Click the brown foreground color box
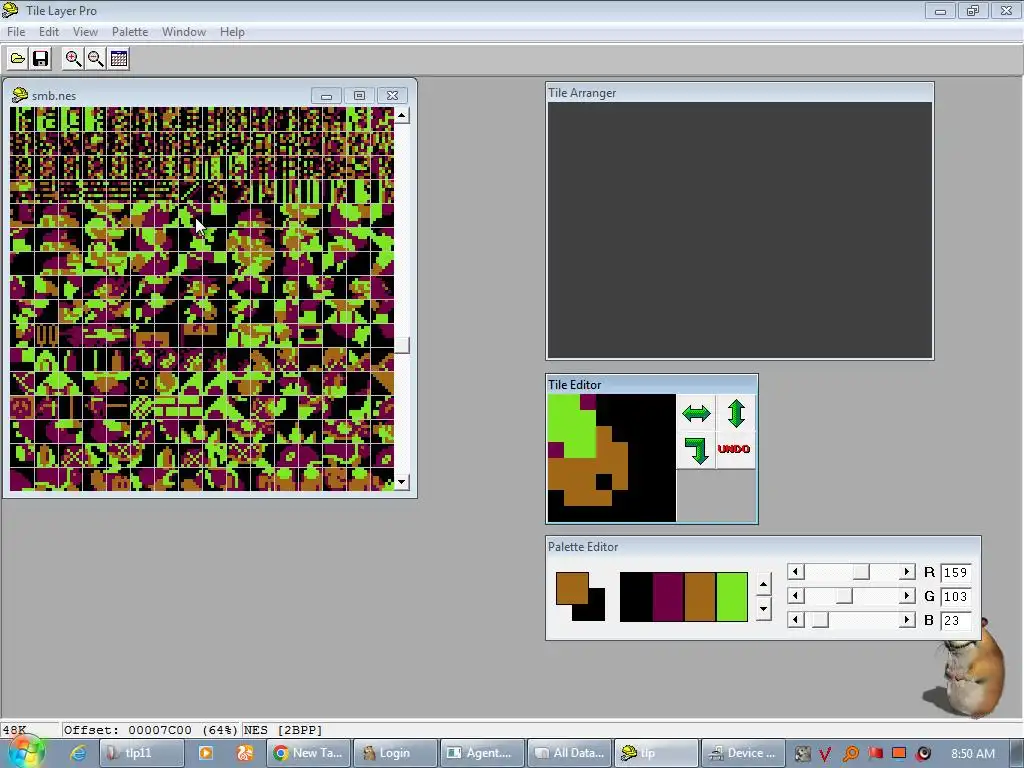1024x768 pixels. pos(572,588)
